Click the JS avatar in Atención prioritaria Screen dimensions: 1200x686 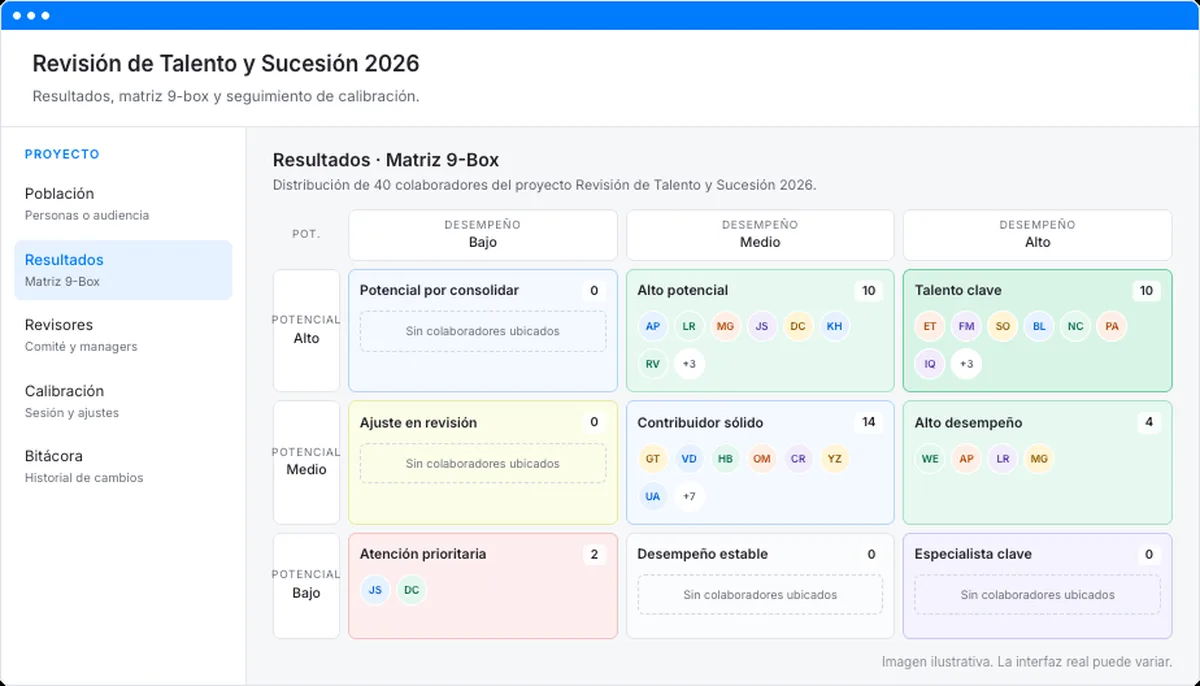coord(375,590)
